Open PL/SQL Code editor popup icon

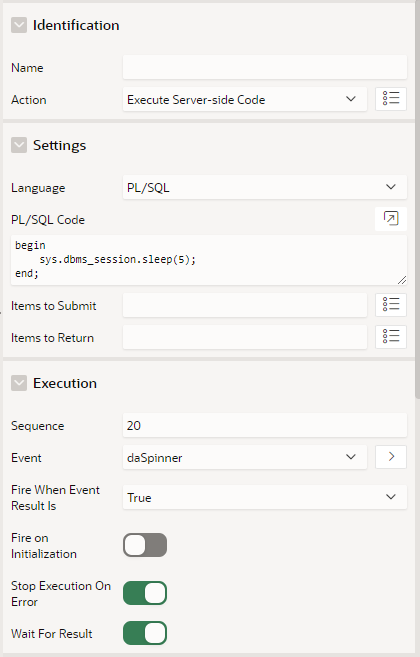pos(391,218)
